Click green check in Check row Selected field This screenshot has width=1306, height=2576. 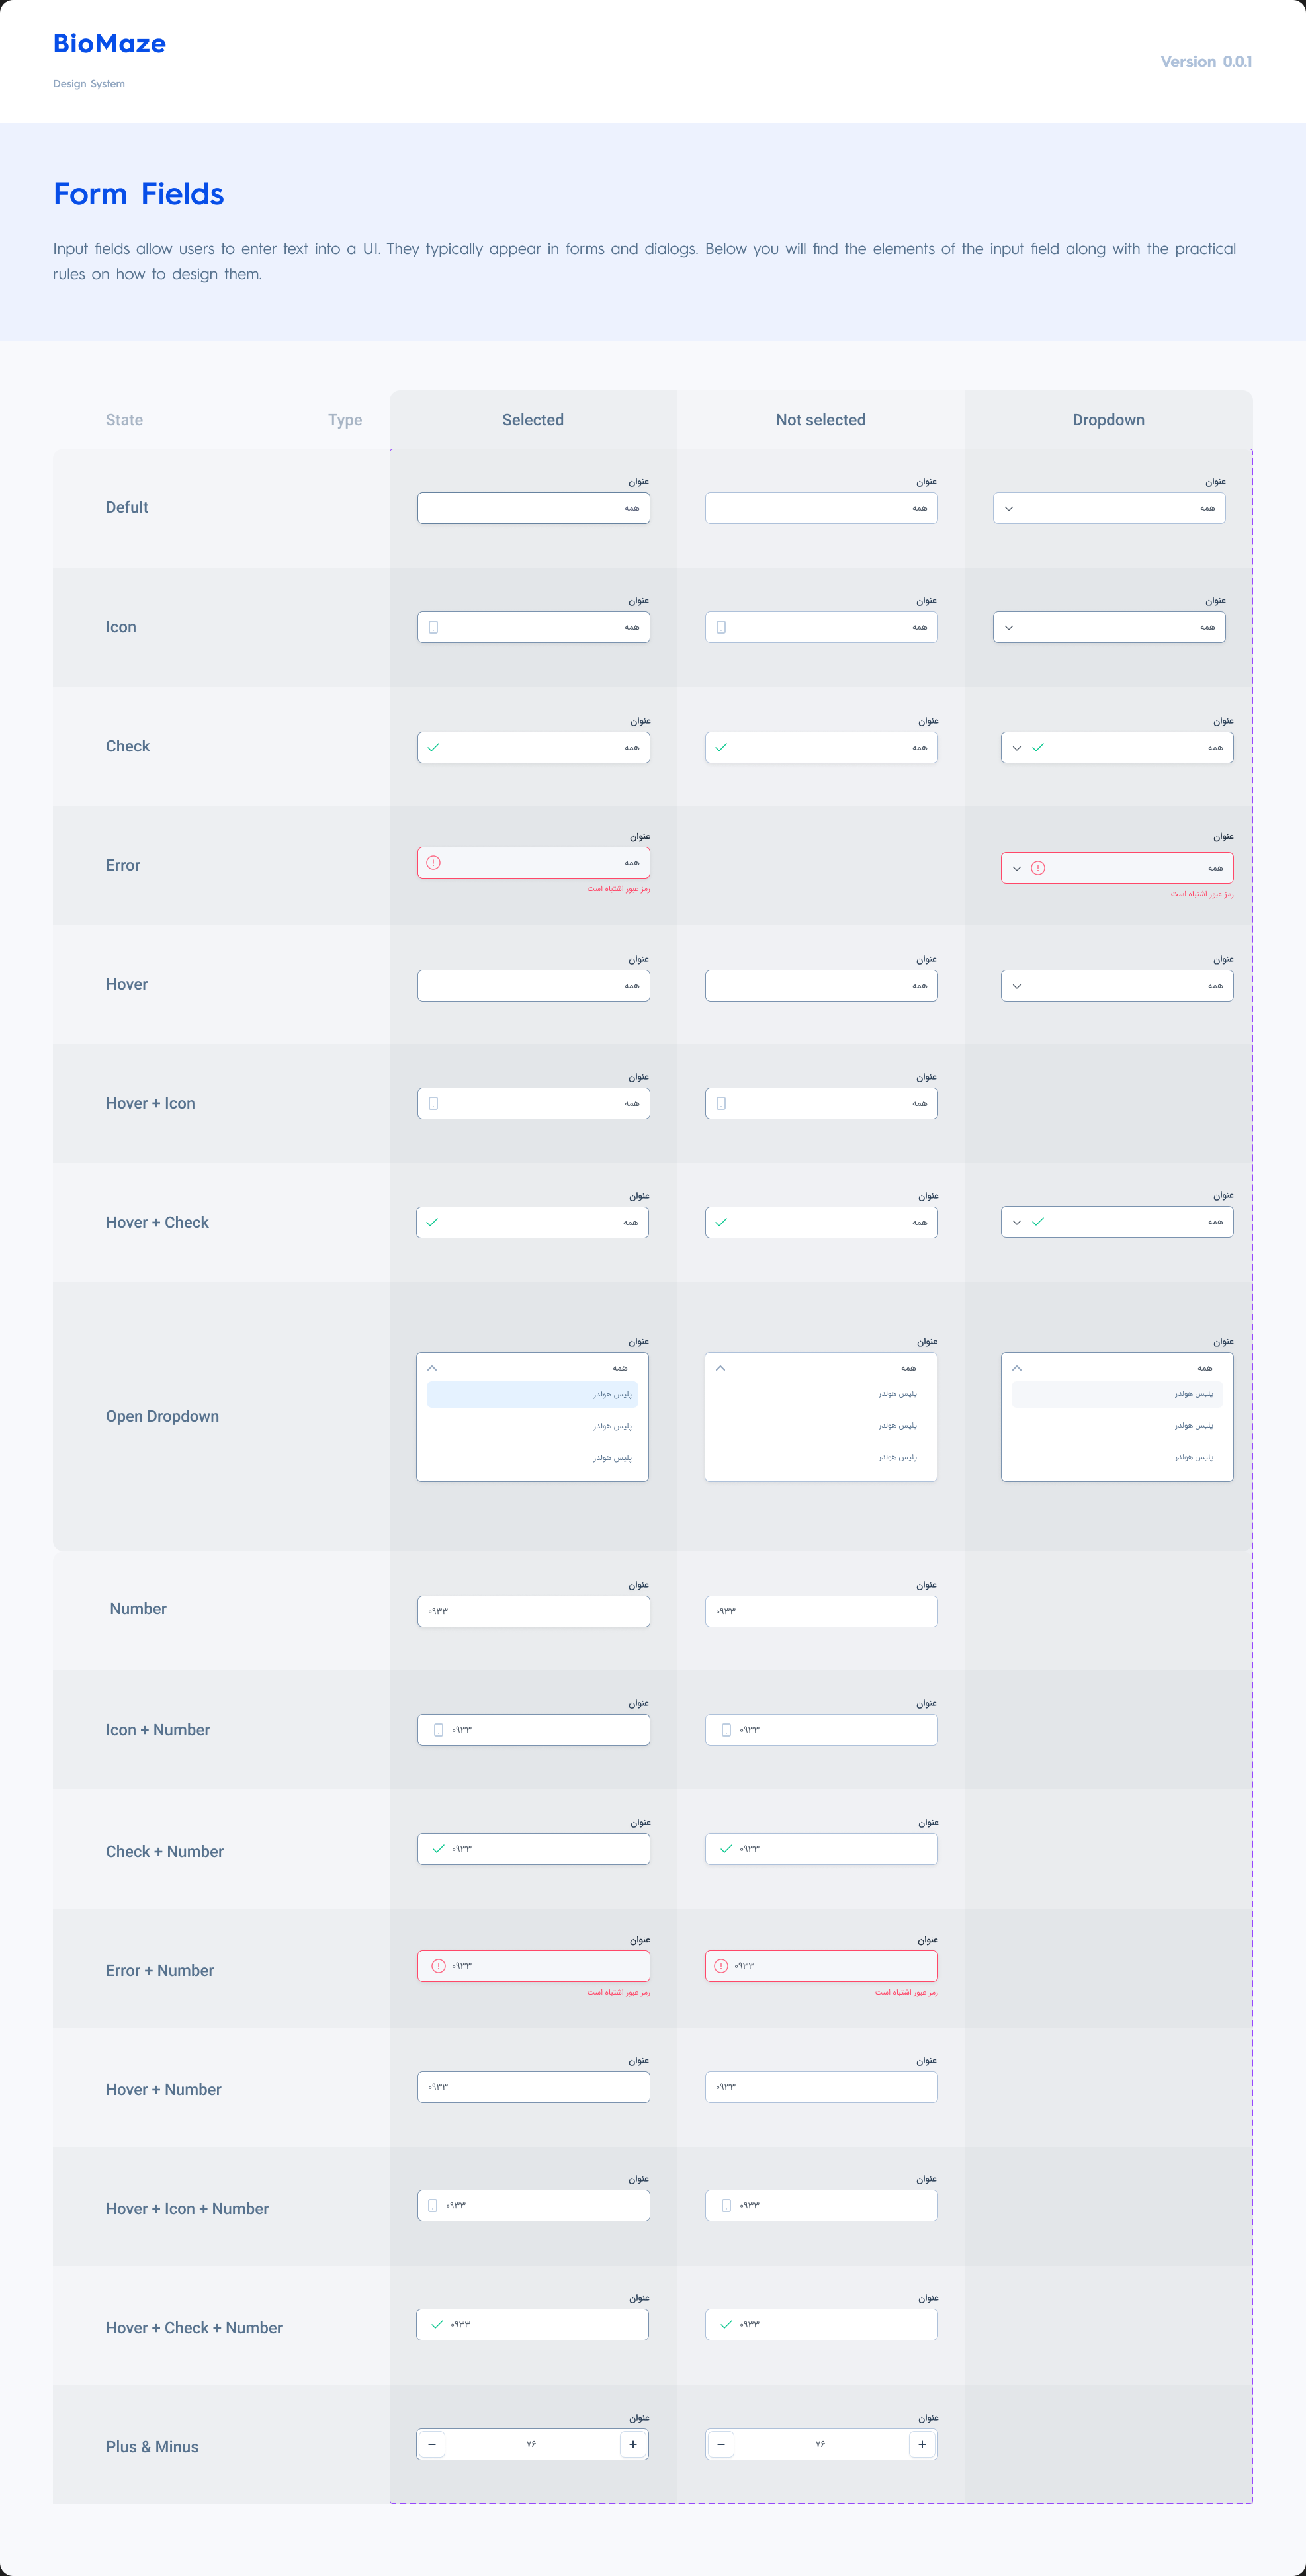[x=433, y=747]
